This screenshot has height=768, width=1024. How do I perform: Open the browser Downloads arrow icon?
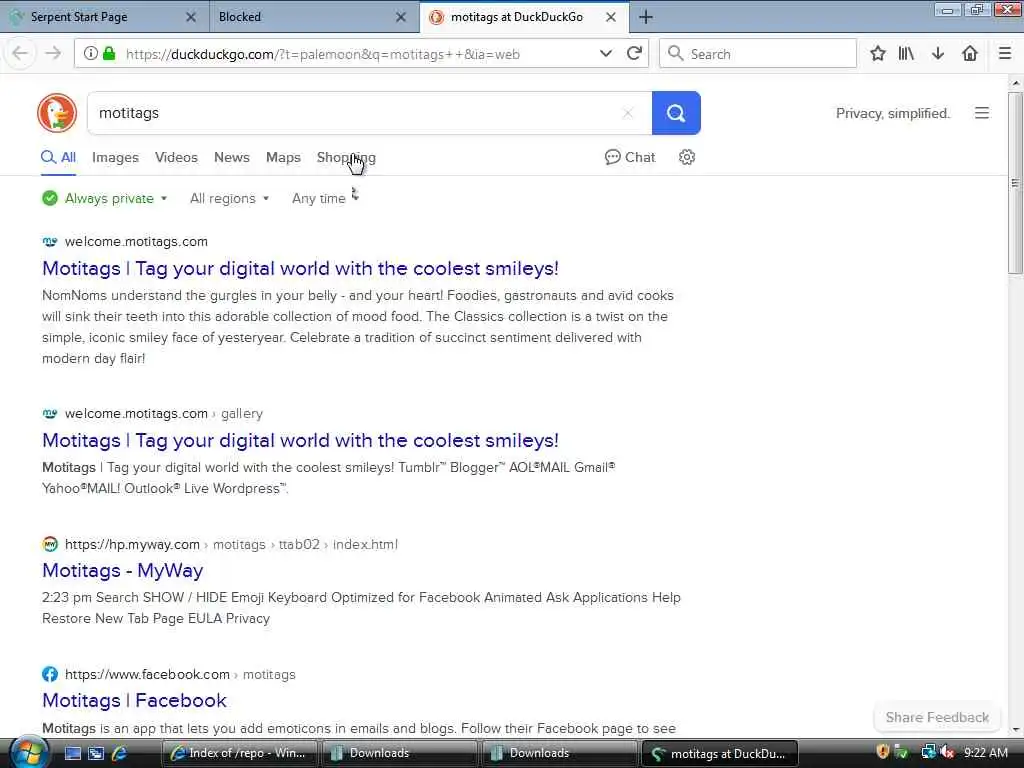(938, 54)
